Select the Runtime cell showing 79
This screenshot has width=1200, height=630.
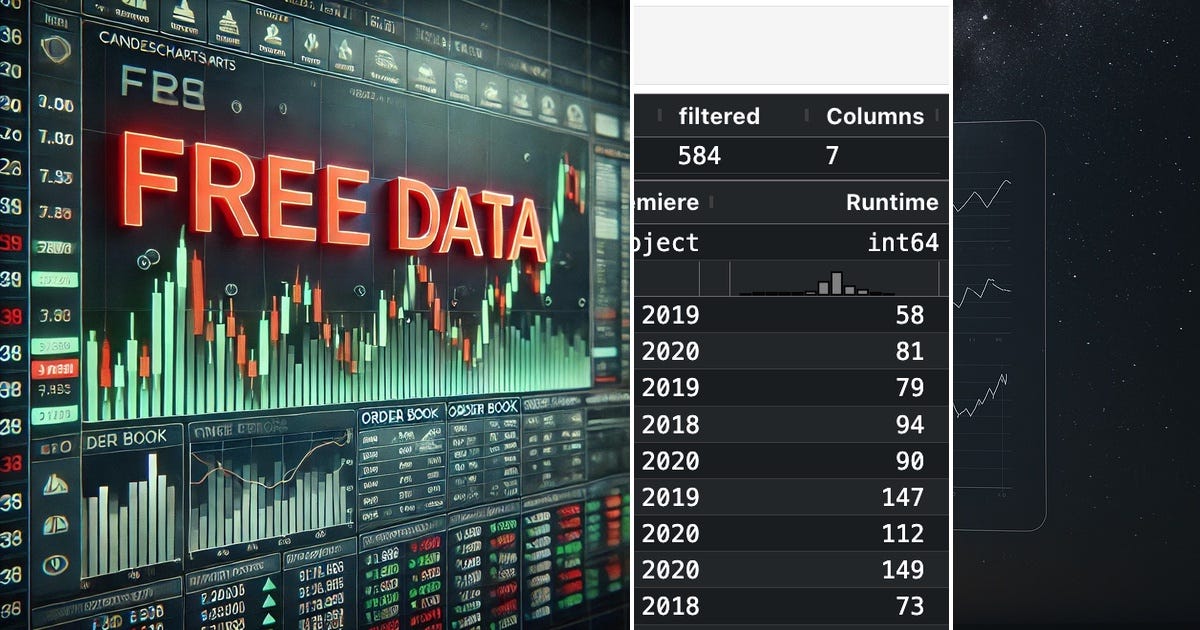pyautogui.click(x=909, y=388)
